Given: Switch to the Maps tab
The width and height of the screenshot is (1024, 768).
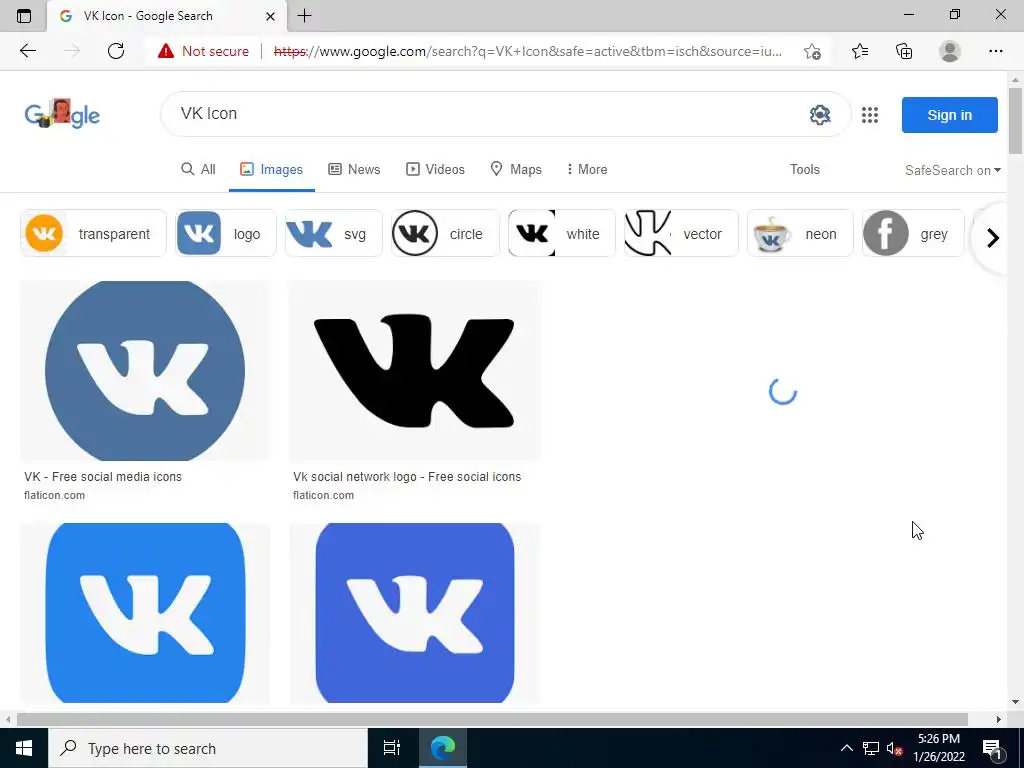Looking at the screenshot, I should pos(516,169).
